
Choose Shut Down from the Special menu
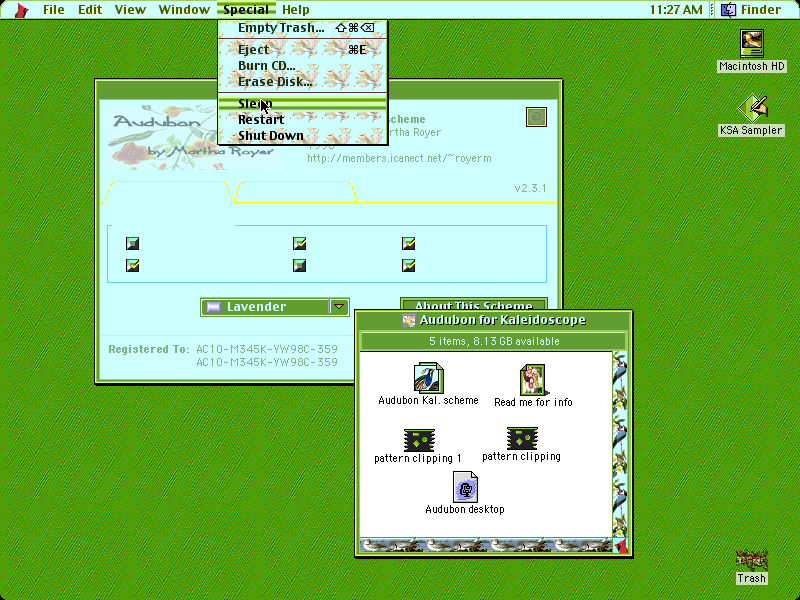tap(303, 136)
